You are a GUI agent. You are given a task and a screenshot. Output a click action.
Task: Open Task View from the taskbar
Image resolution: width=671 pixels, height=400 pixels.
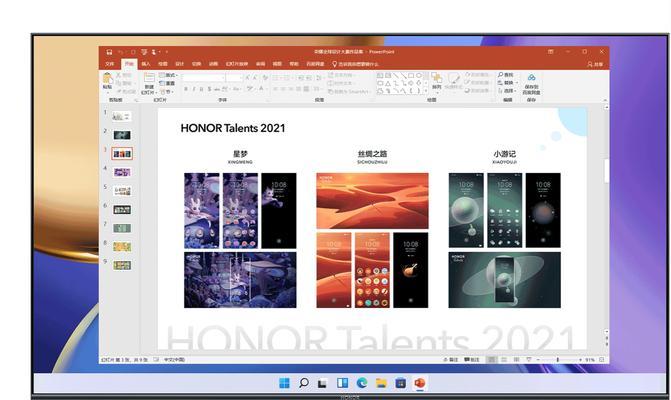[322, 384]
